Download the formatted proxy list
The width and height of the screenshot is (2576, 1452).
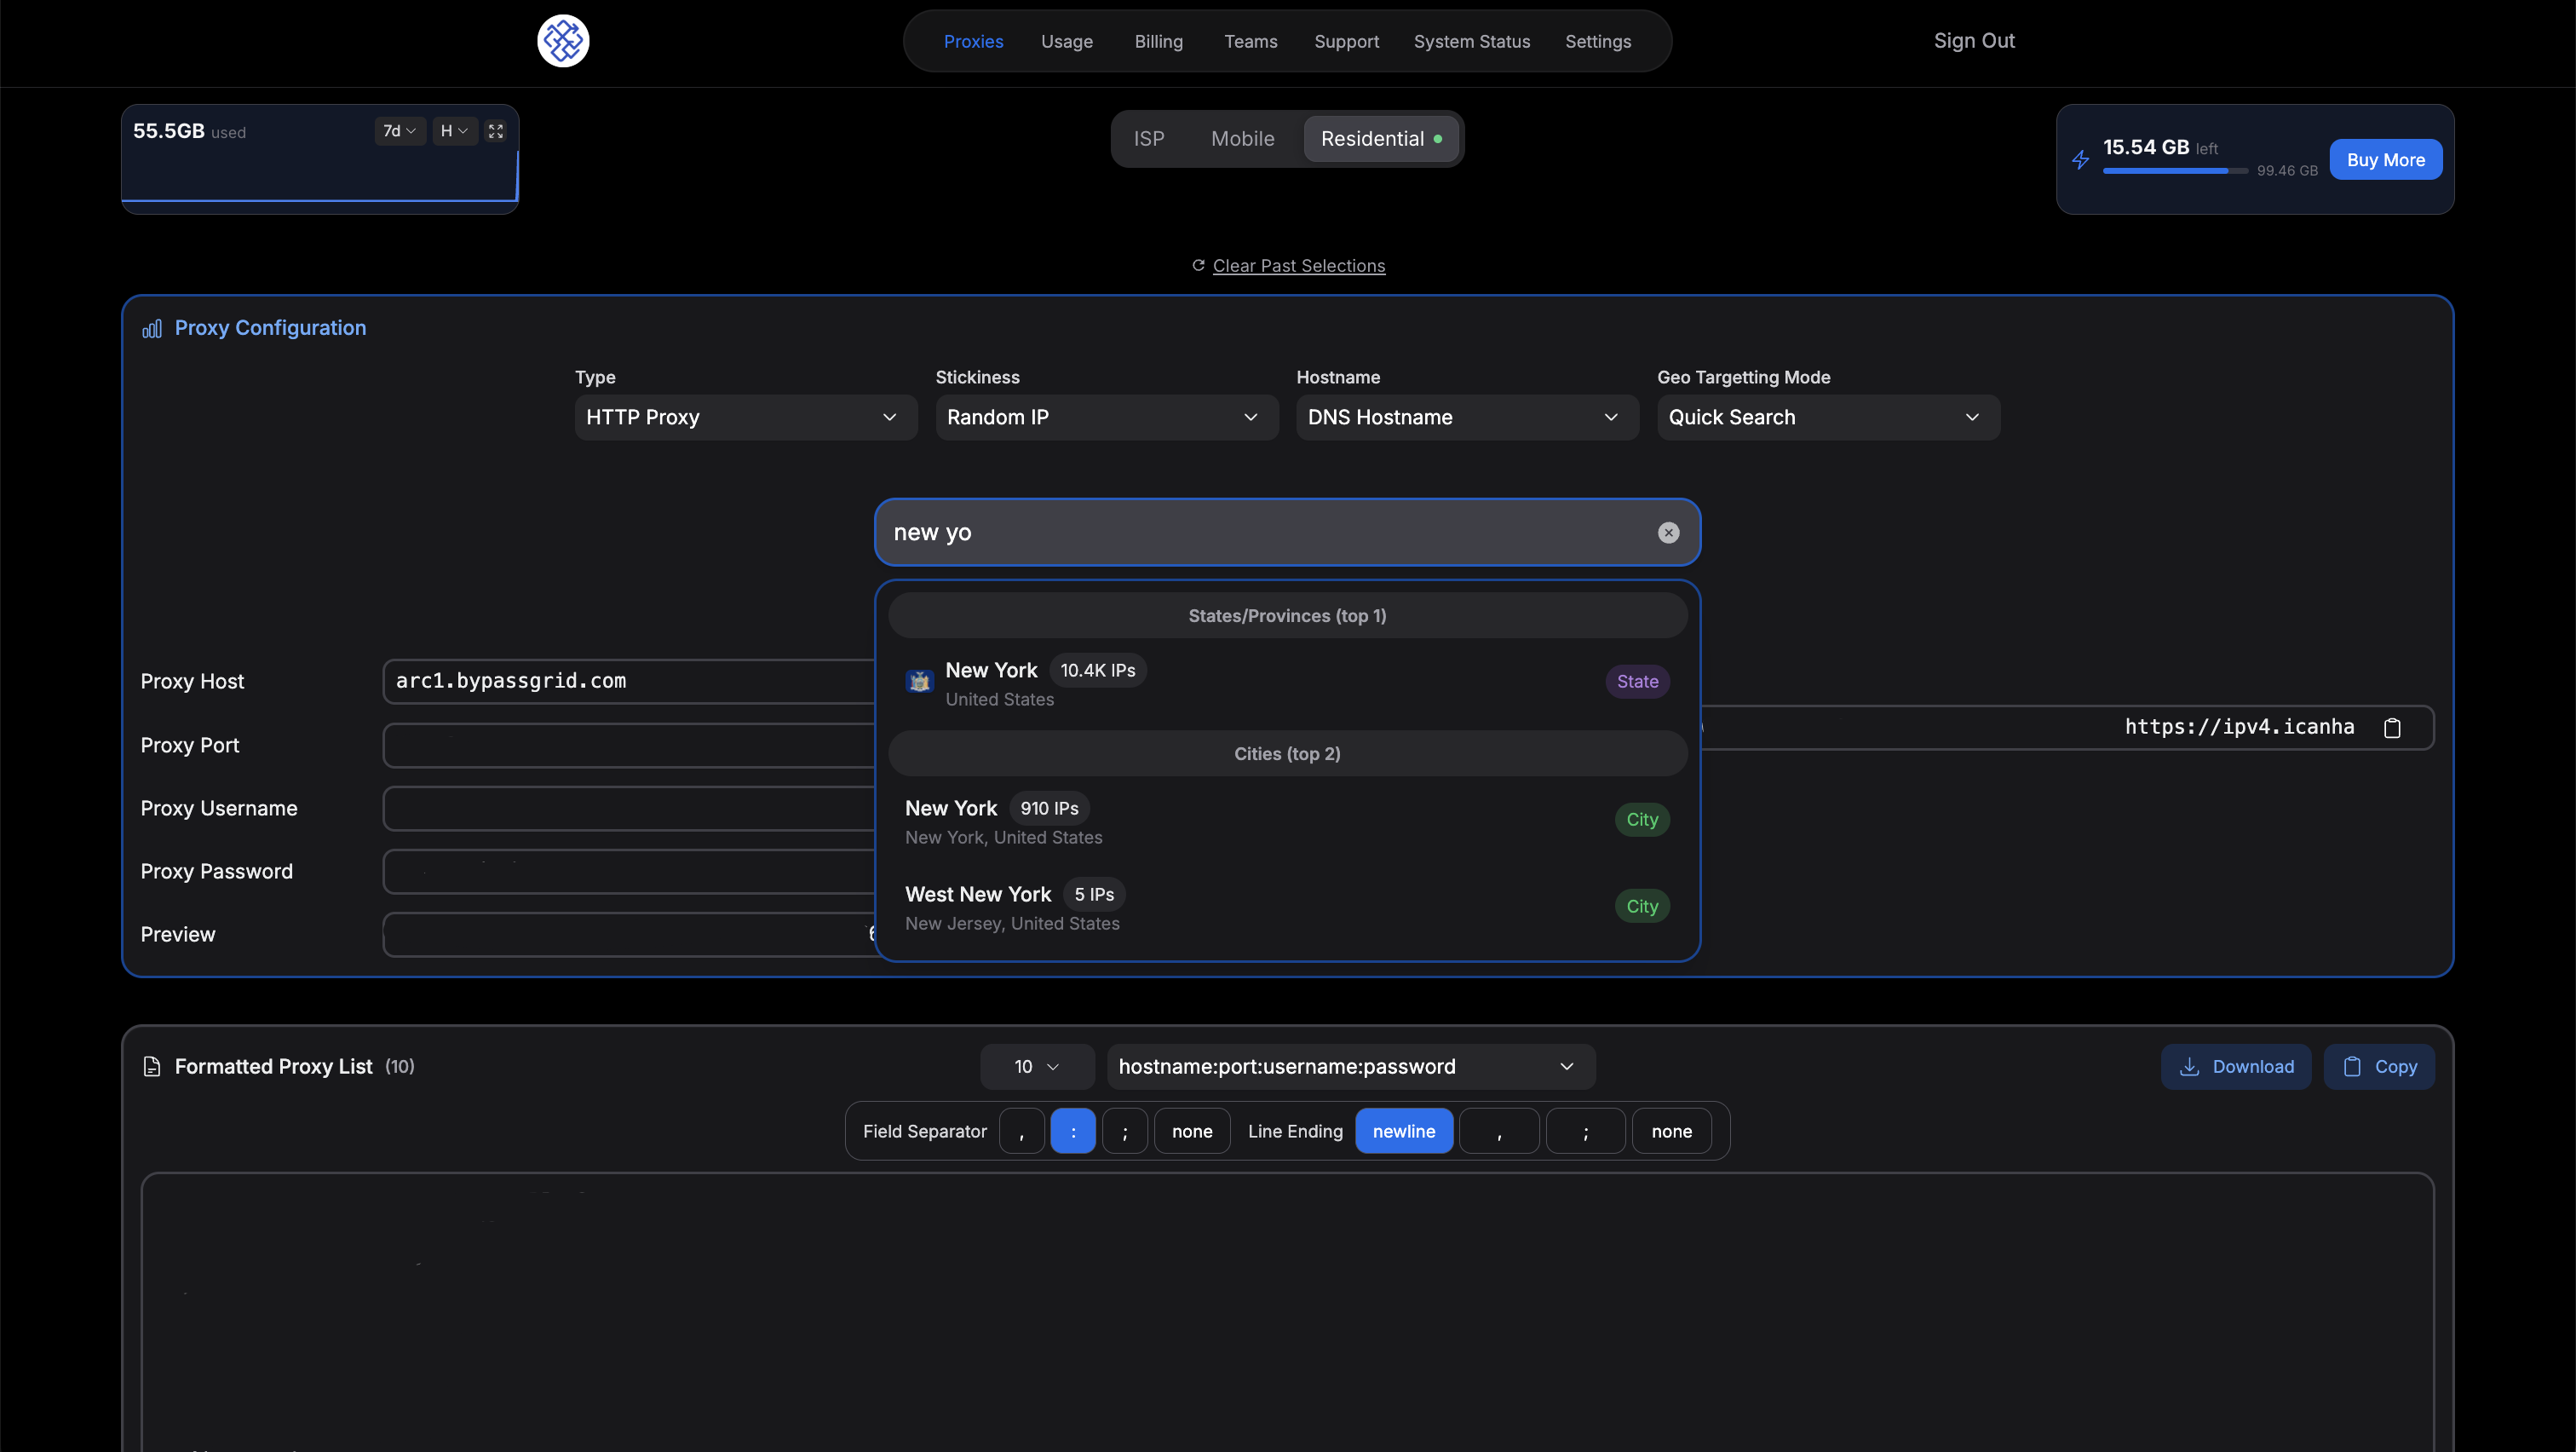[x=2235, y=1067]
